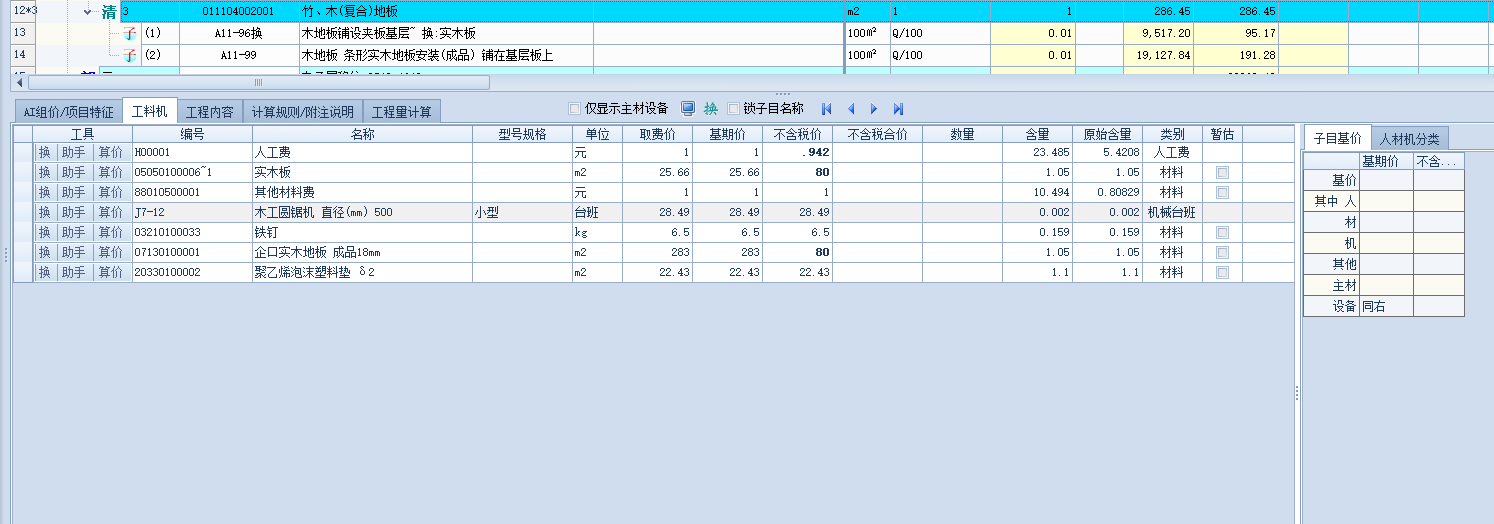
Task: Click value 19,127.84 in row 14
Action: coord(1157,55)
